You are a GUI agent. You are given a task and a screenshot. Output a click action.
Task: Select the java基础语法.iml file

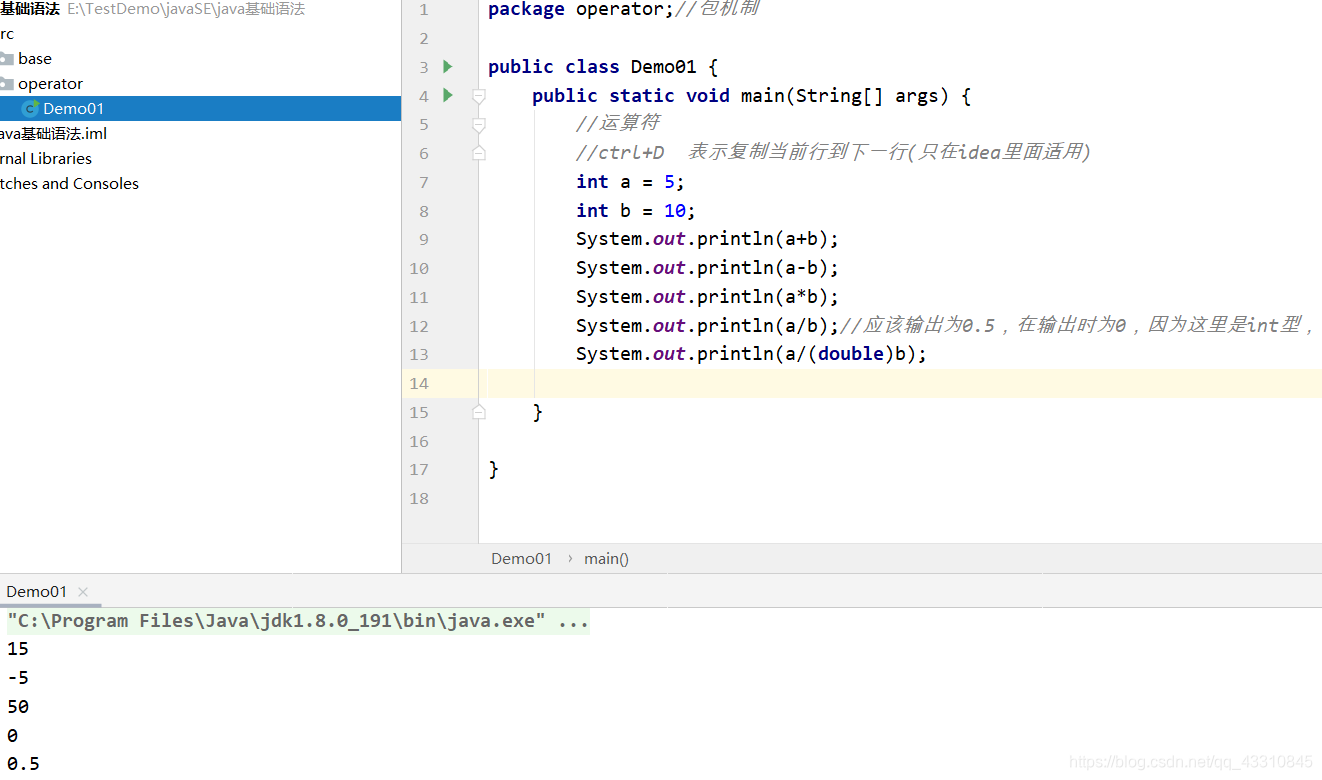(x=53, y=134)
